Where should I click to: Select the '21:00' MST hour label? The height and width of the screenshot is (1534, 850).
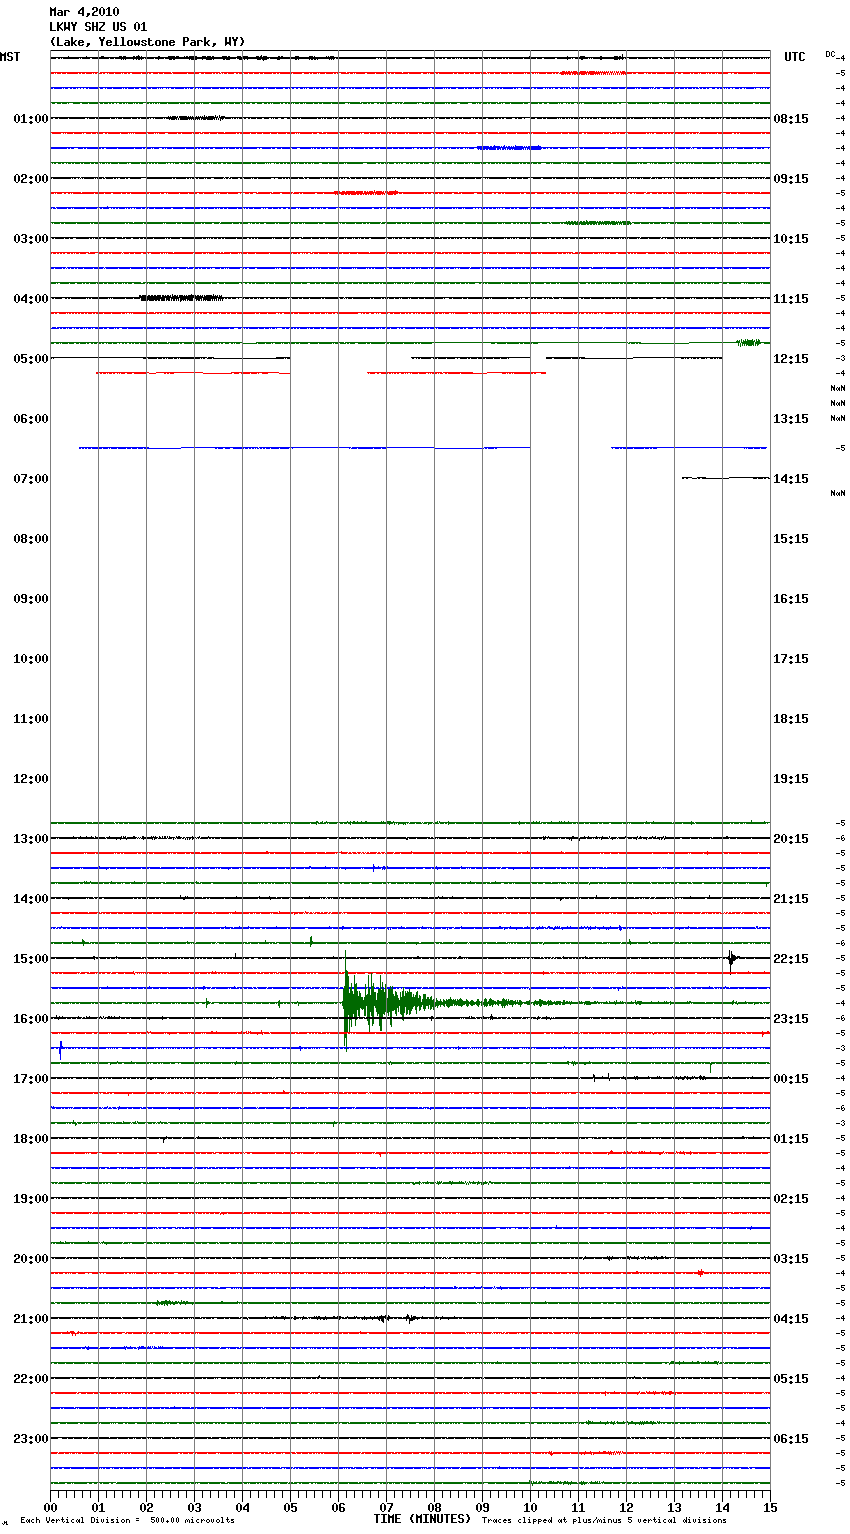[31, 1319]
